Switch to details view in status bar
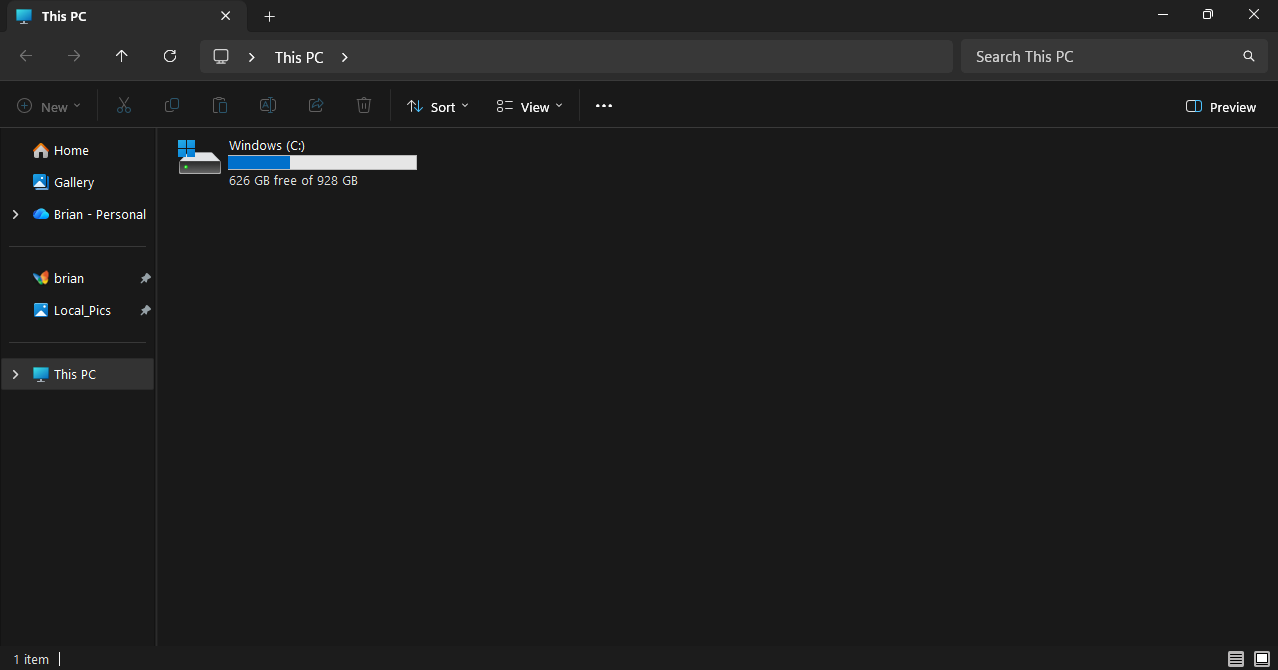The image size is (1278, 670). click(x=1236, y=659)
